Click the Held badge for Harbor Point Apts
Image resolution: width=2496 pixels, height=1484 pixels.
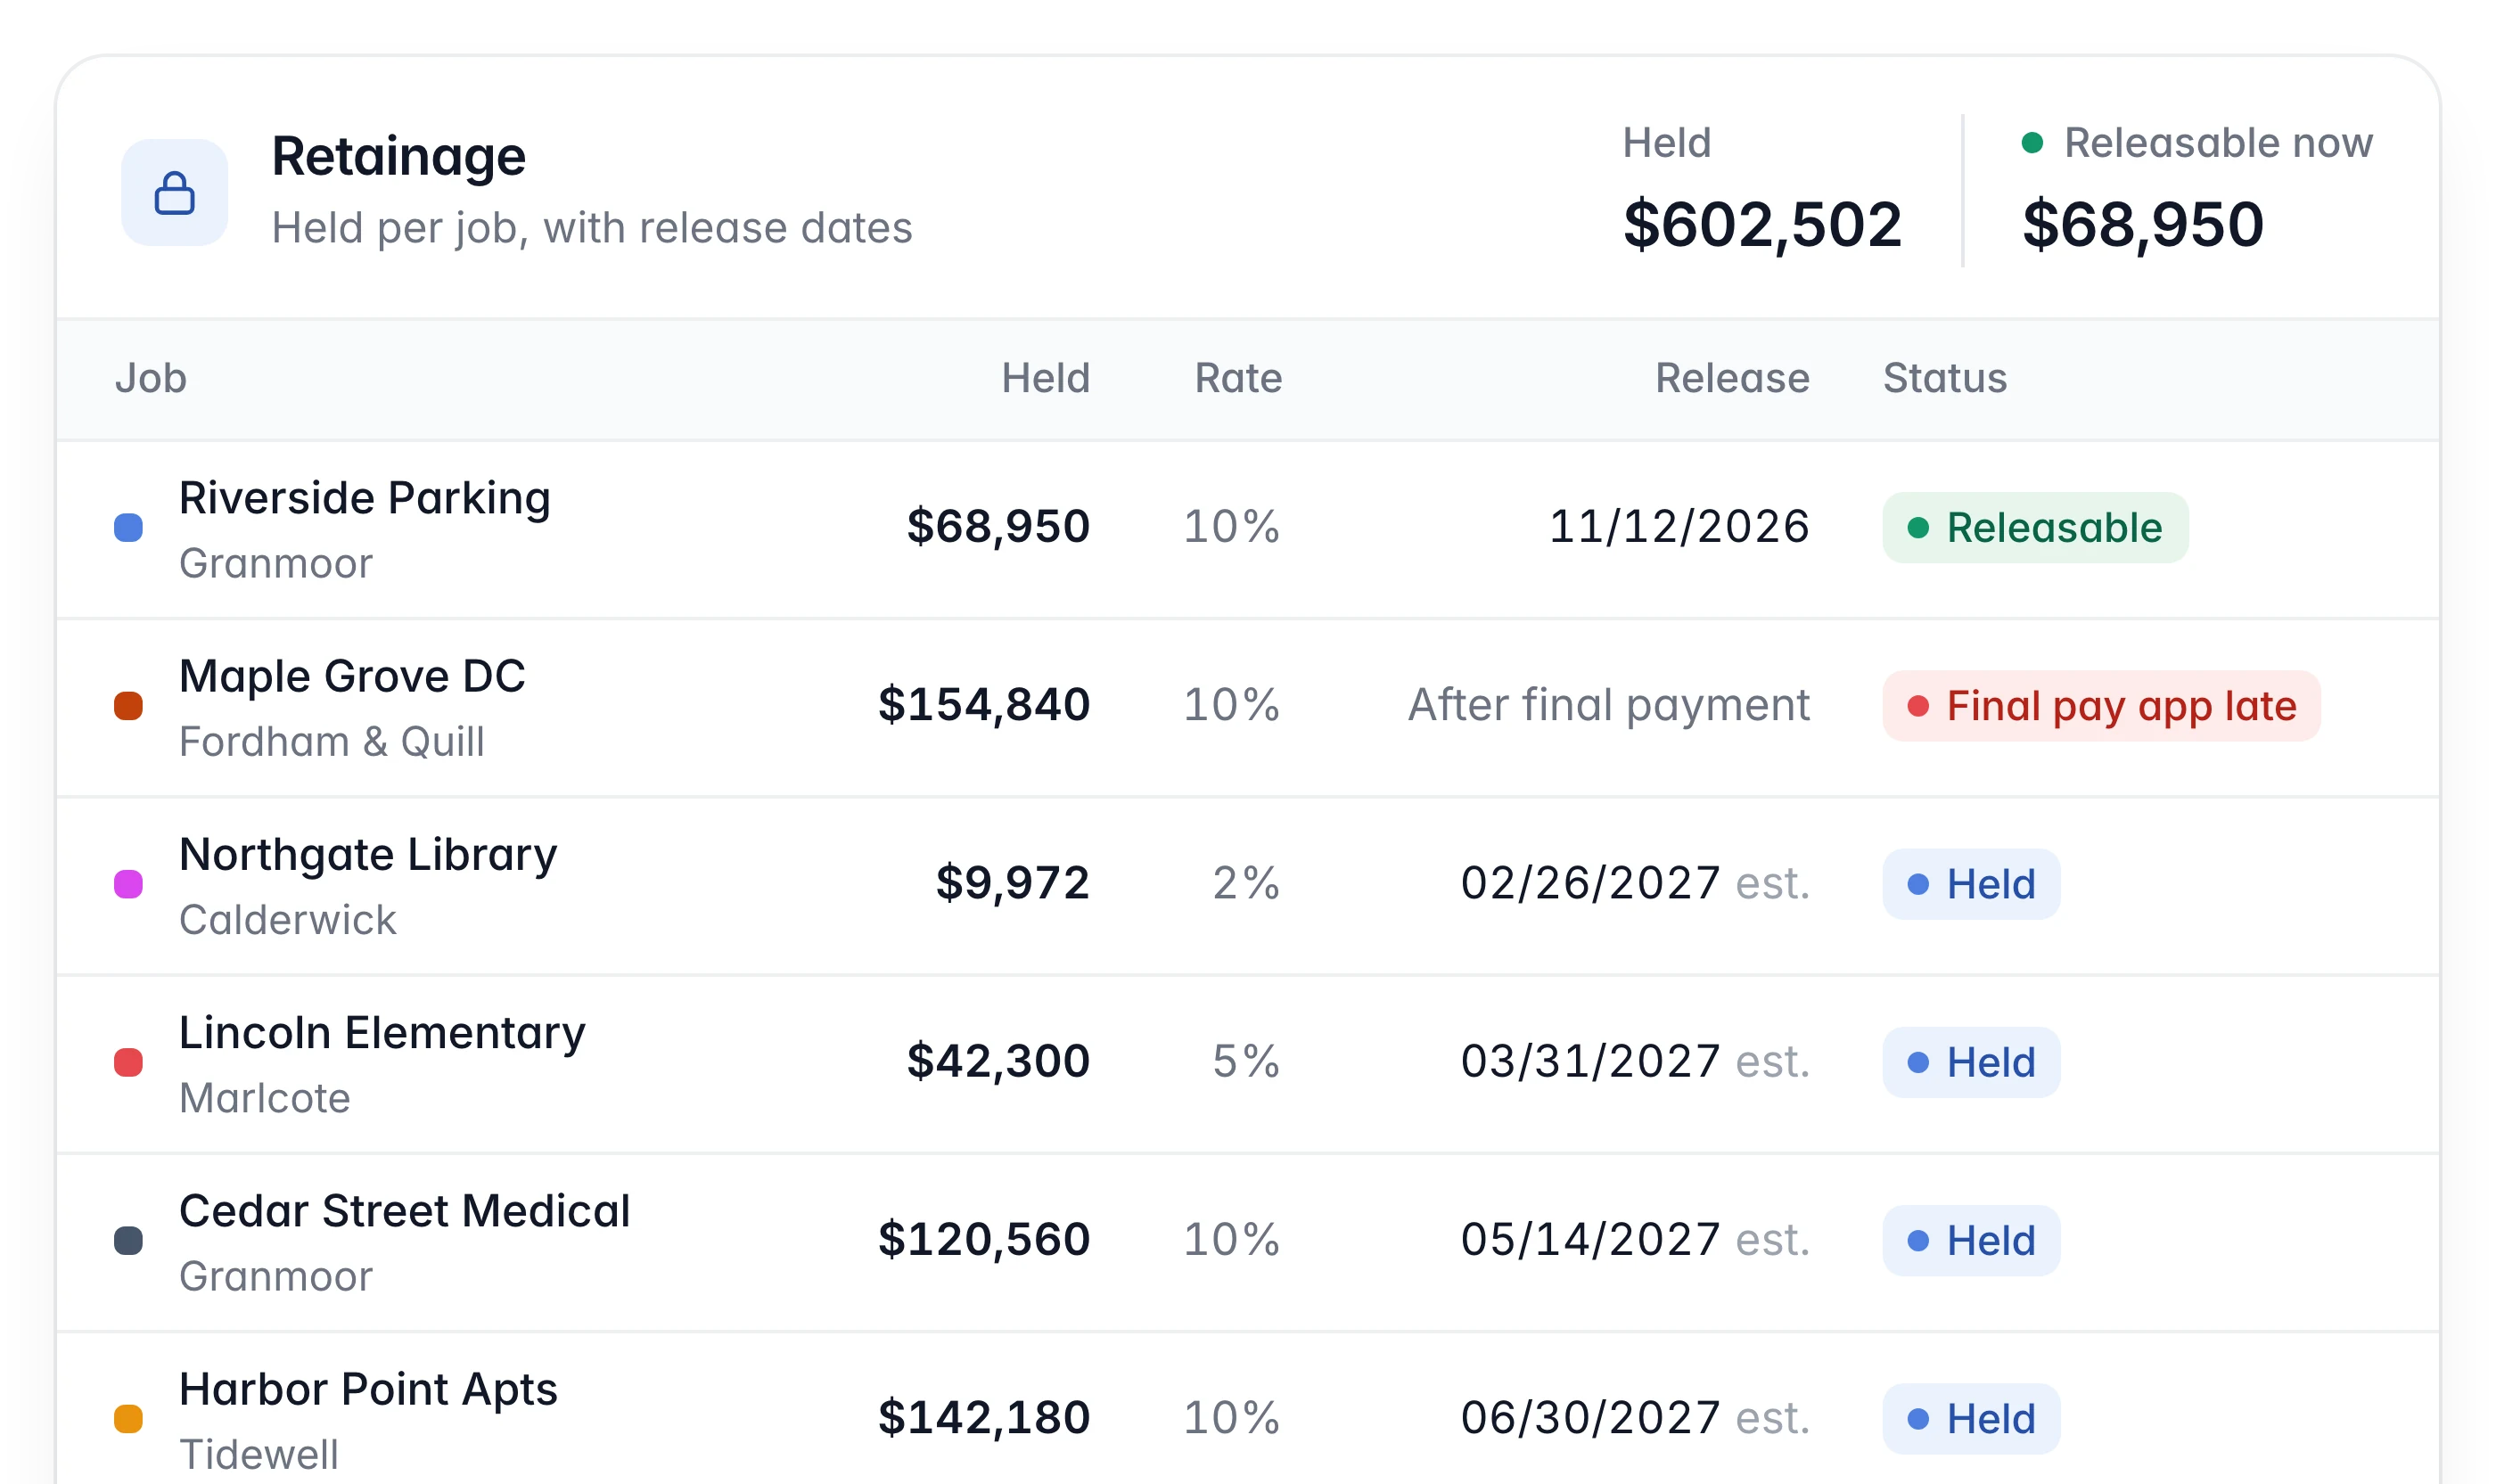point(1971,1418)
